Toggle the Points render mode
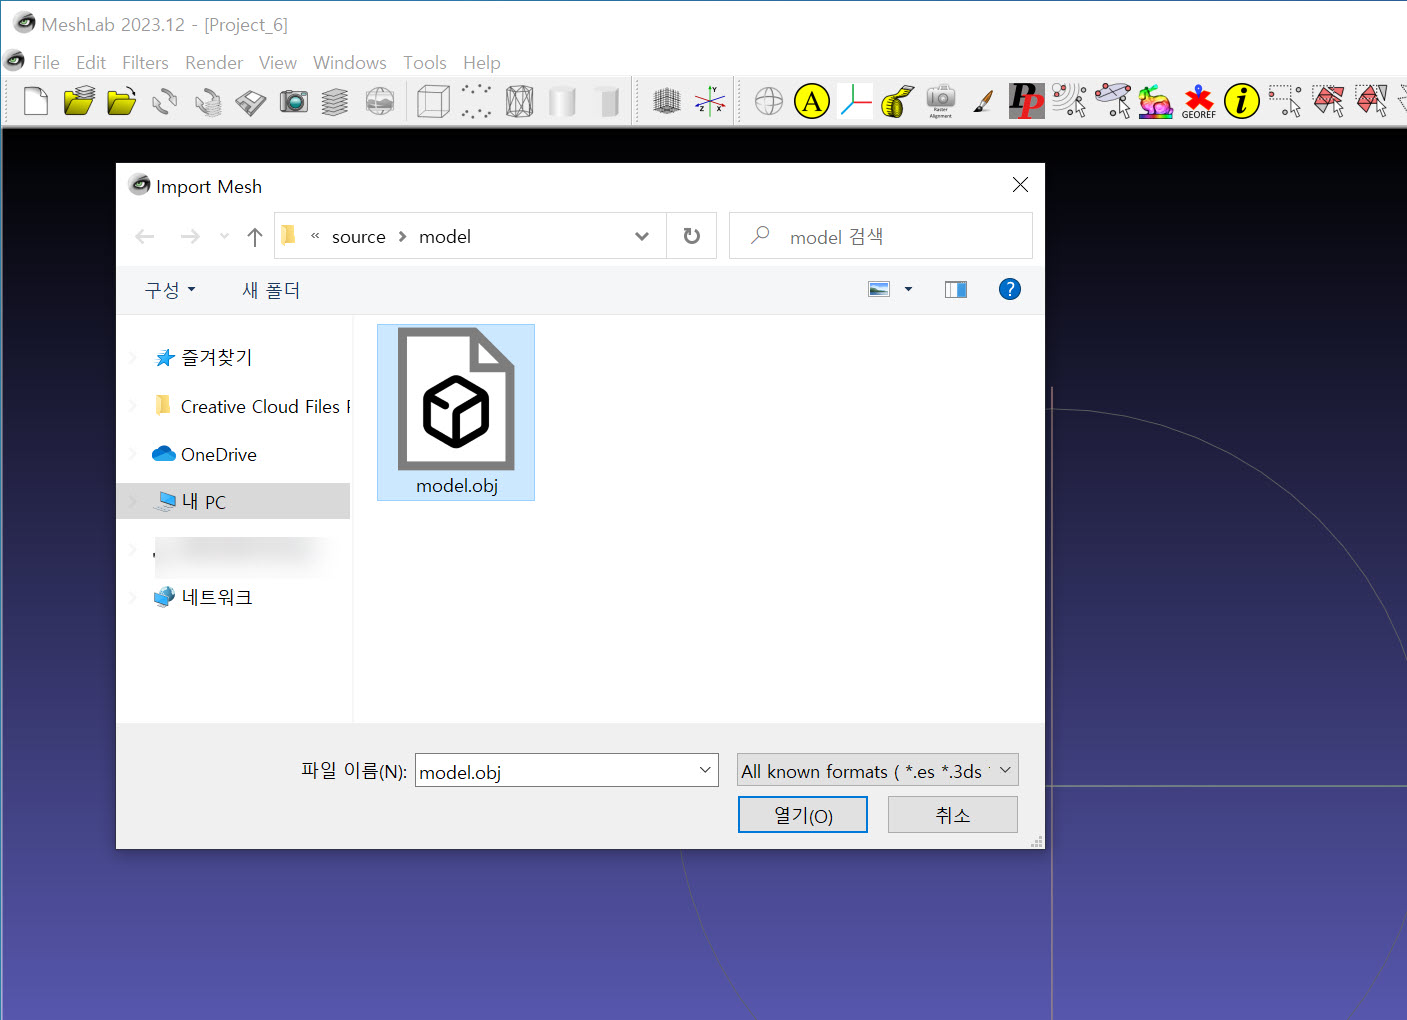The height and width of the screenshot is (1020, 1407). pos(476,101)
